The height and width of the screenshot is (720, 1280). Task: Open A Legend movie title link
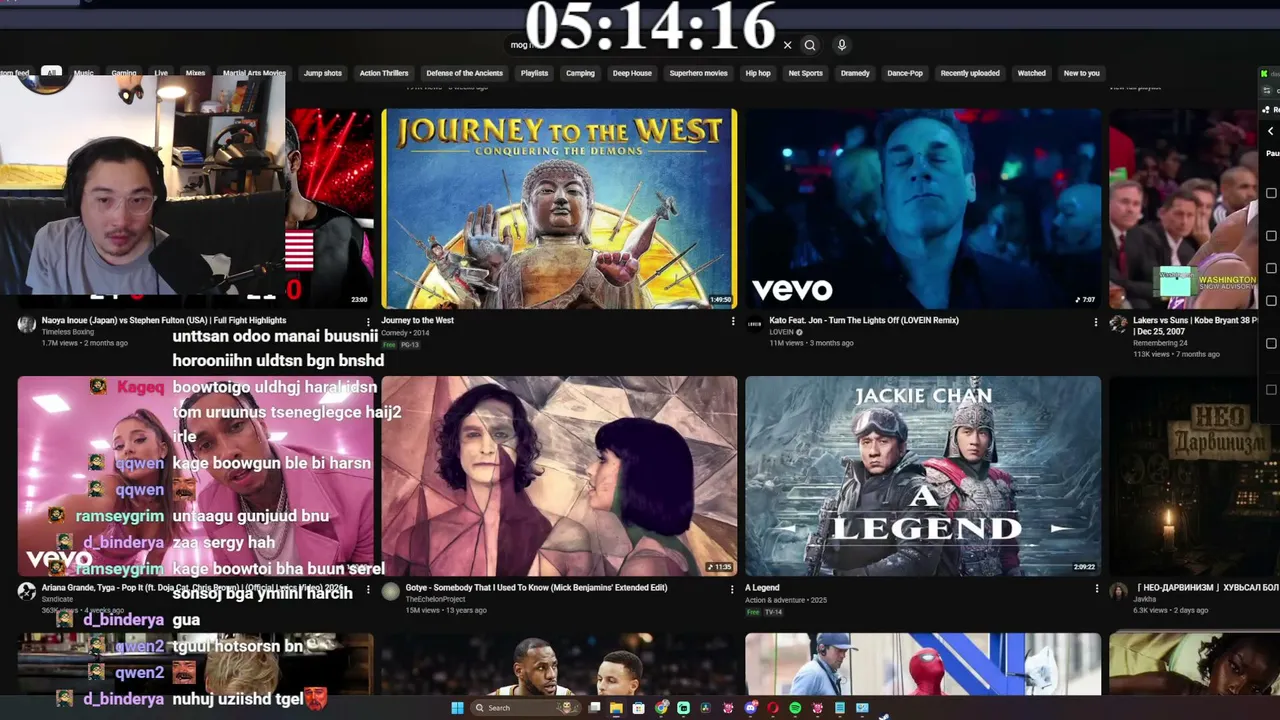pos(762,588)
